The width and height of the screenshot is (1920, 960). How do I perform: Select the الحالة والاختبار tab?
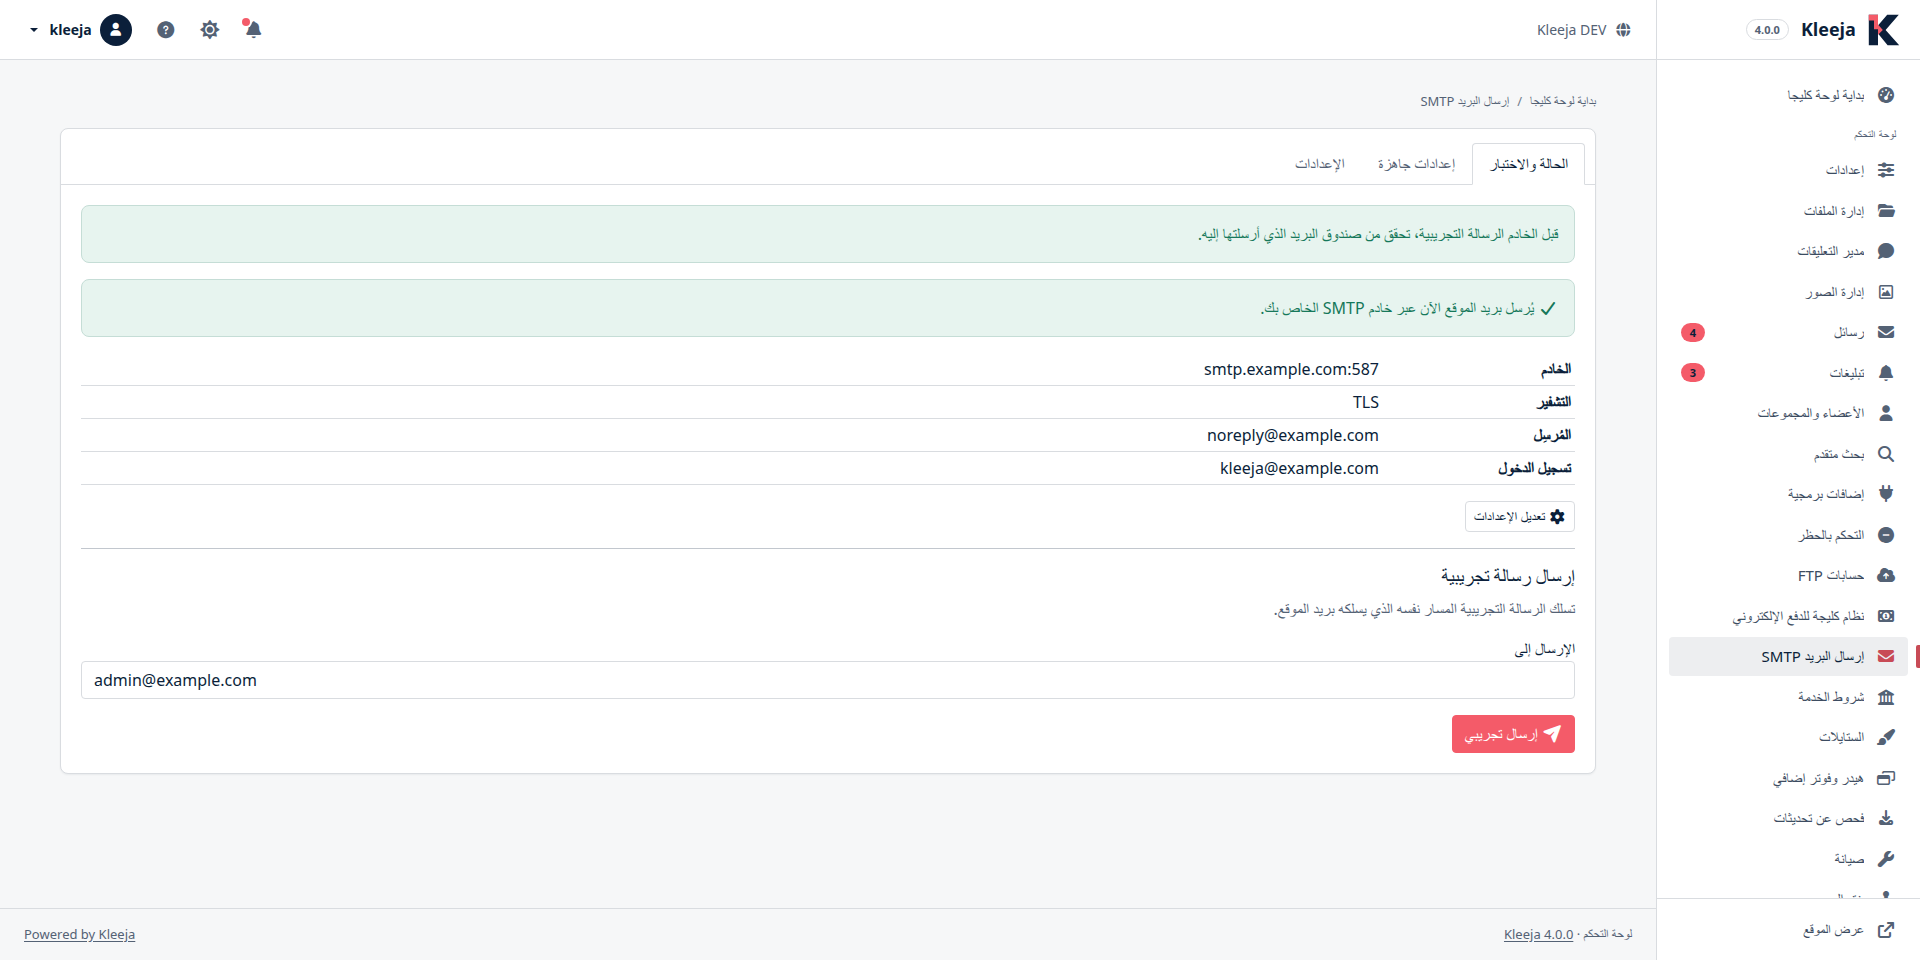pos(1529,164)
